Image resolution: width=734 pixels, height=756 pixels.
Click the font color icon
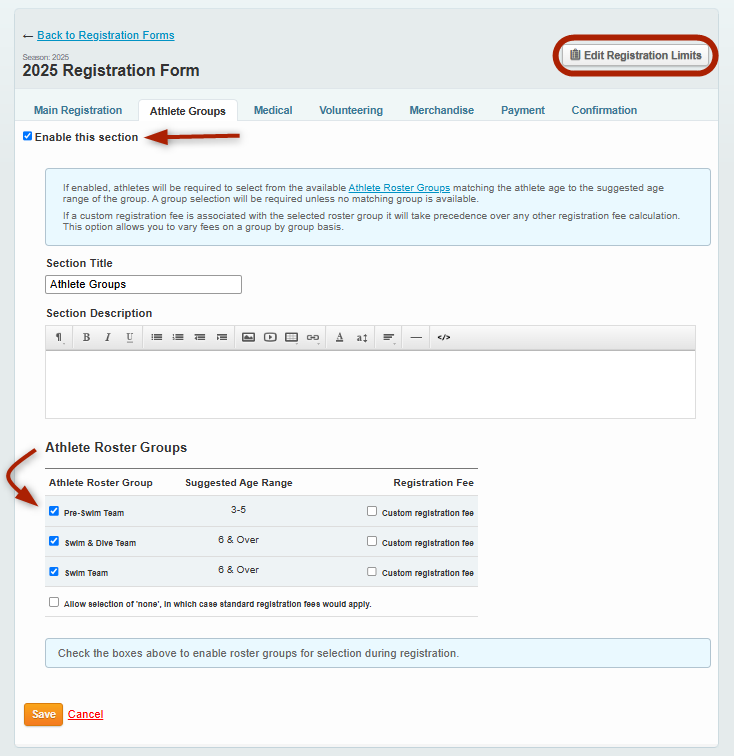(x=340, y=338)
